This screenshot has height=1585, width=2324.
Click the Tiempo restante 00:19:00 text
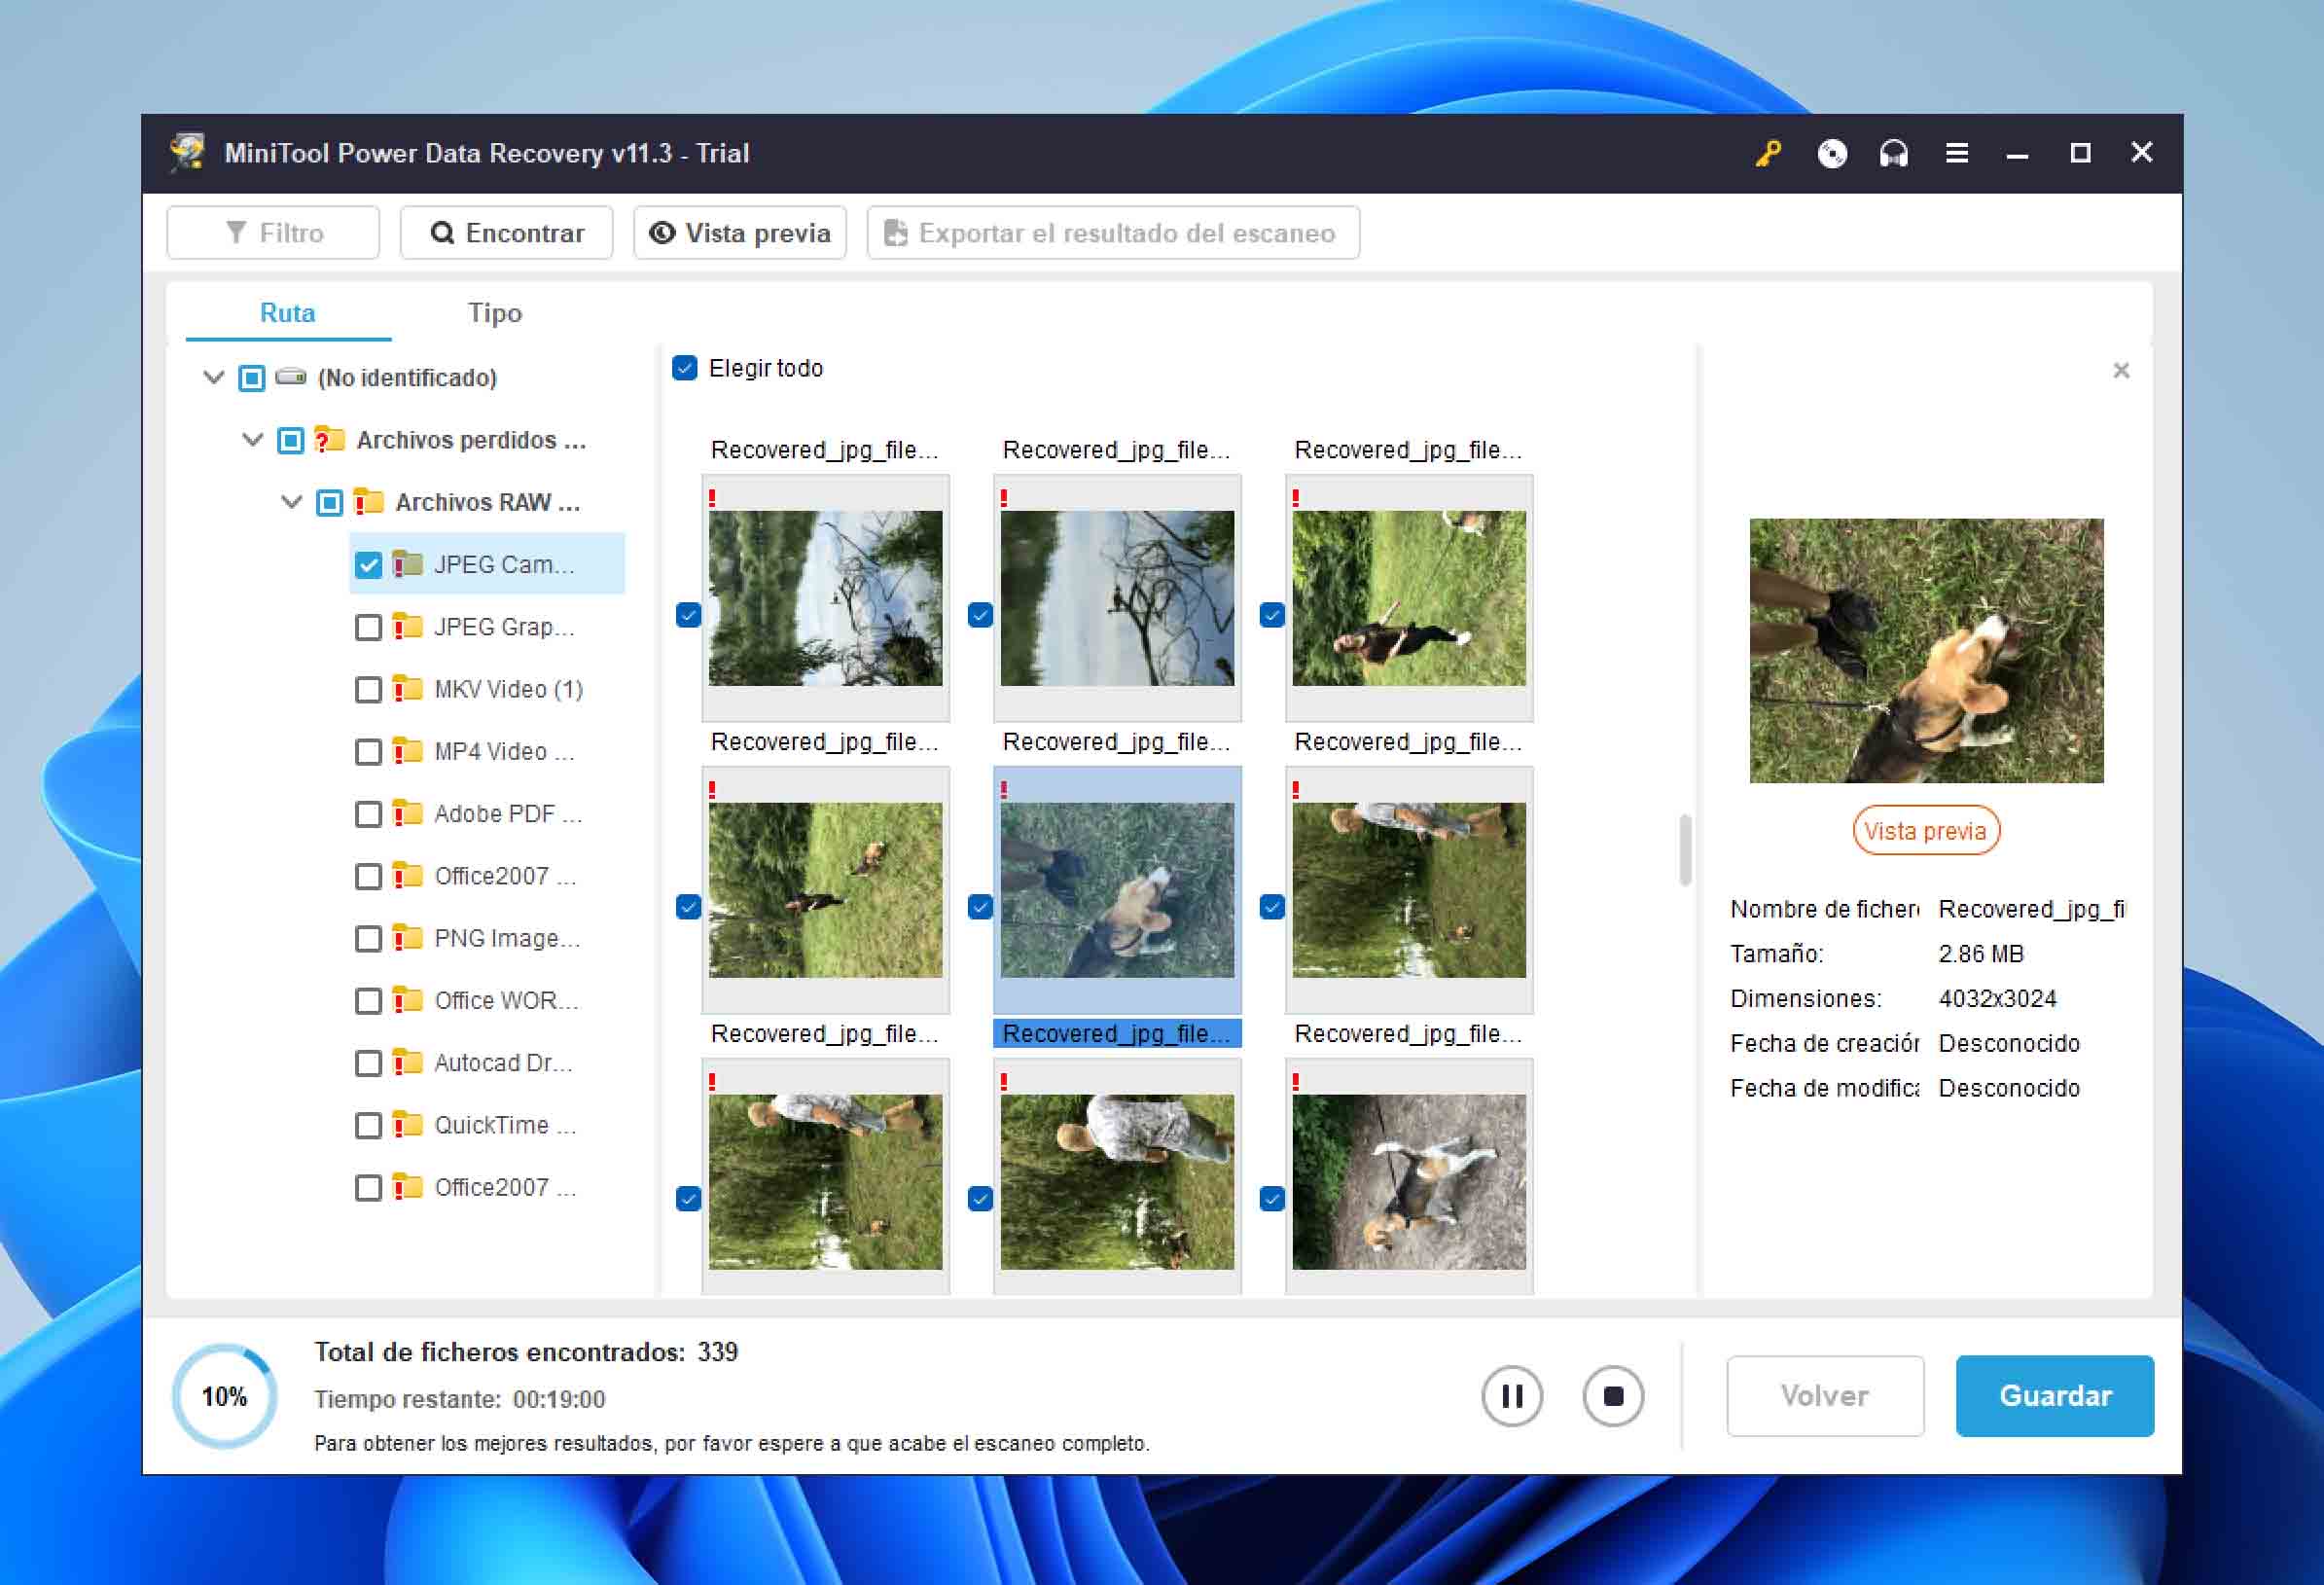point(460,1400)
